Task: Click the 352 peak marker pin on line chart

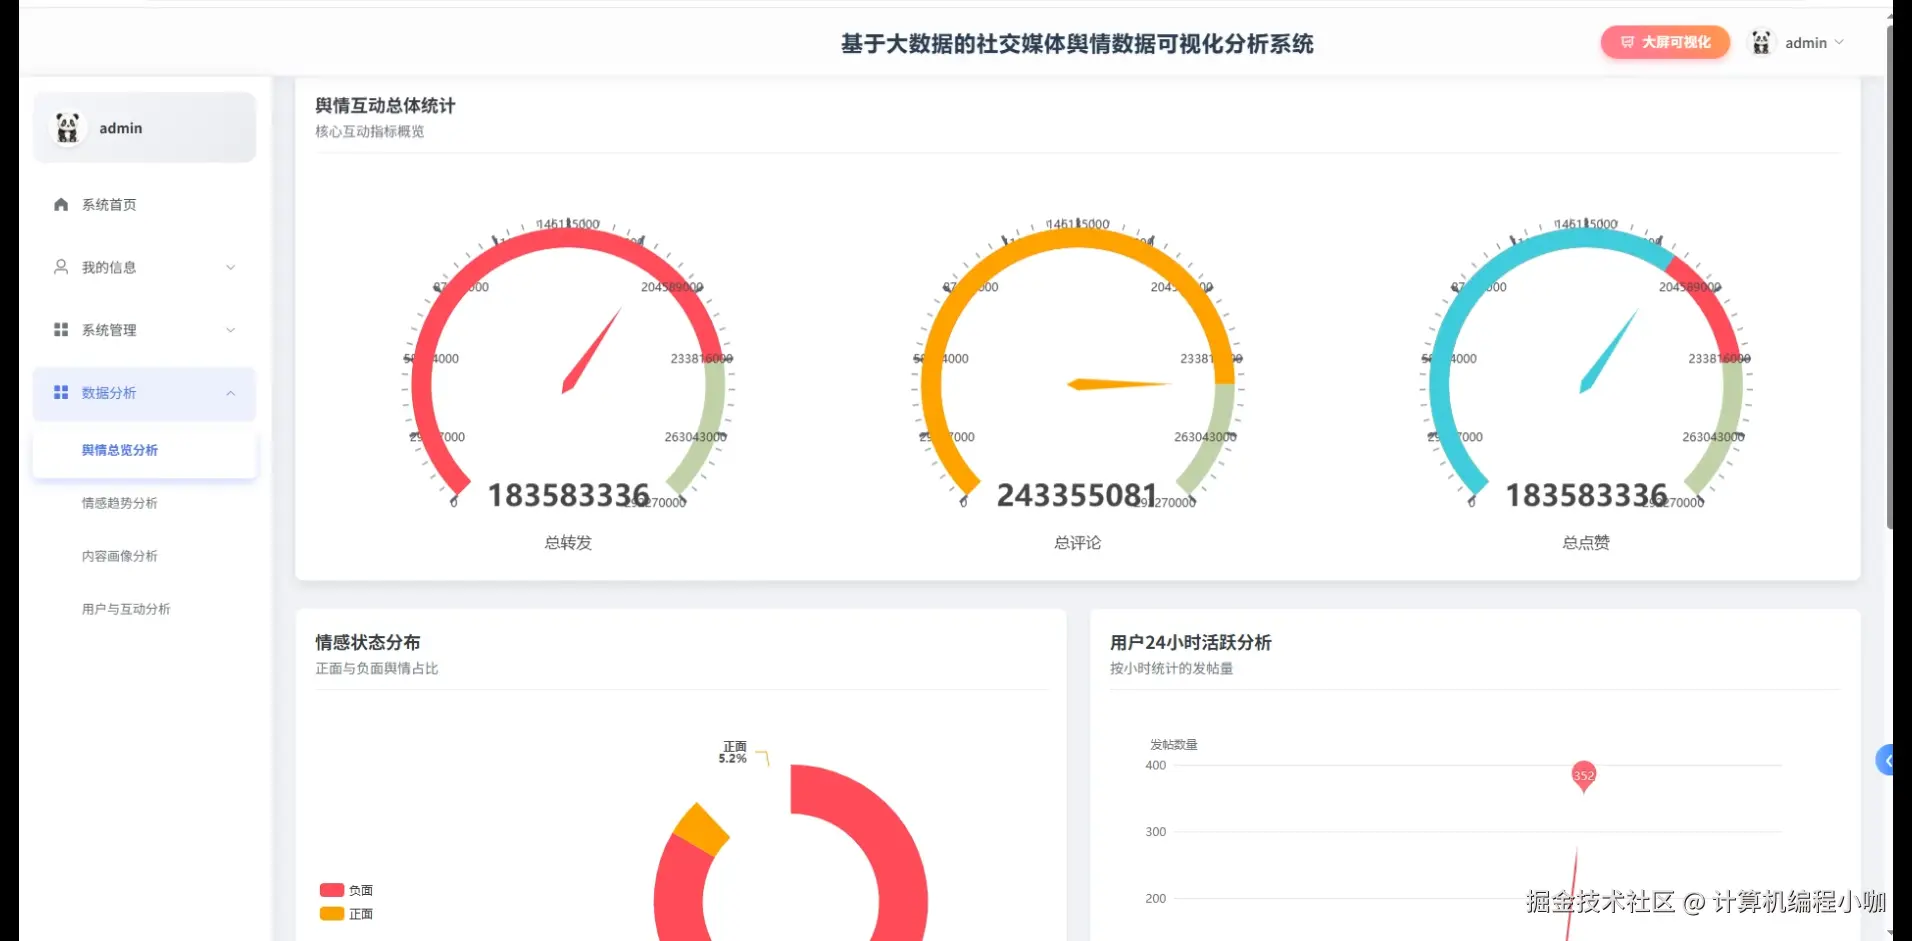Action: 1583,776
